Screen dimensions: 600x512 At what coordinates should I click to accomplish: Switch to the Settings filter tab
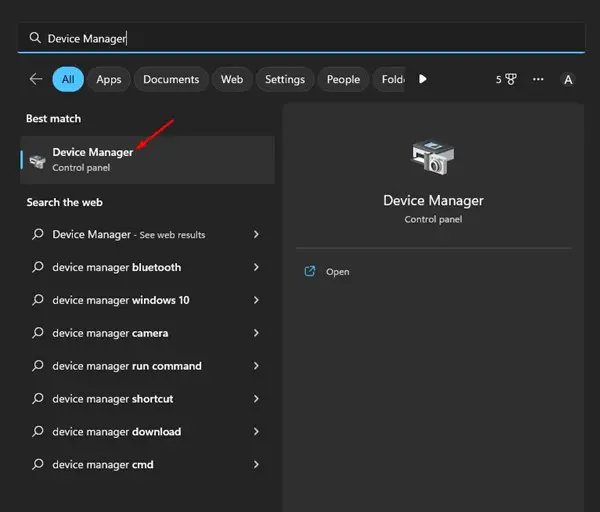coord(285,79)
